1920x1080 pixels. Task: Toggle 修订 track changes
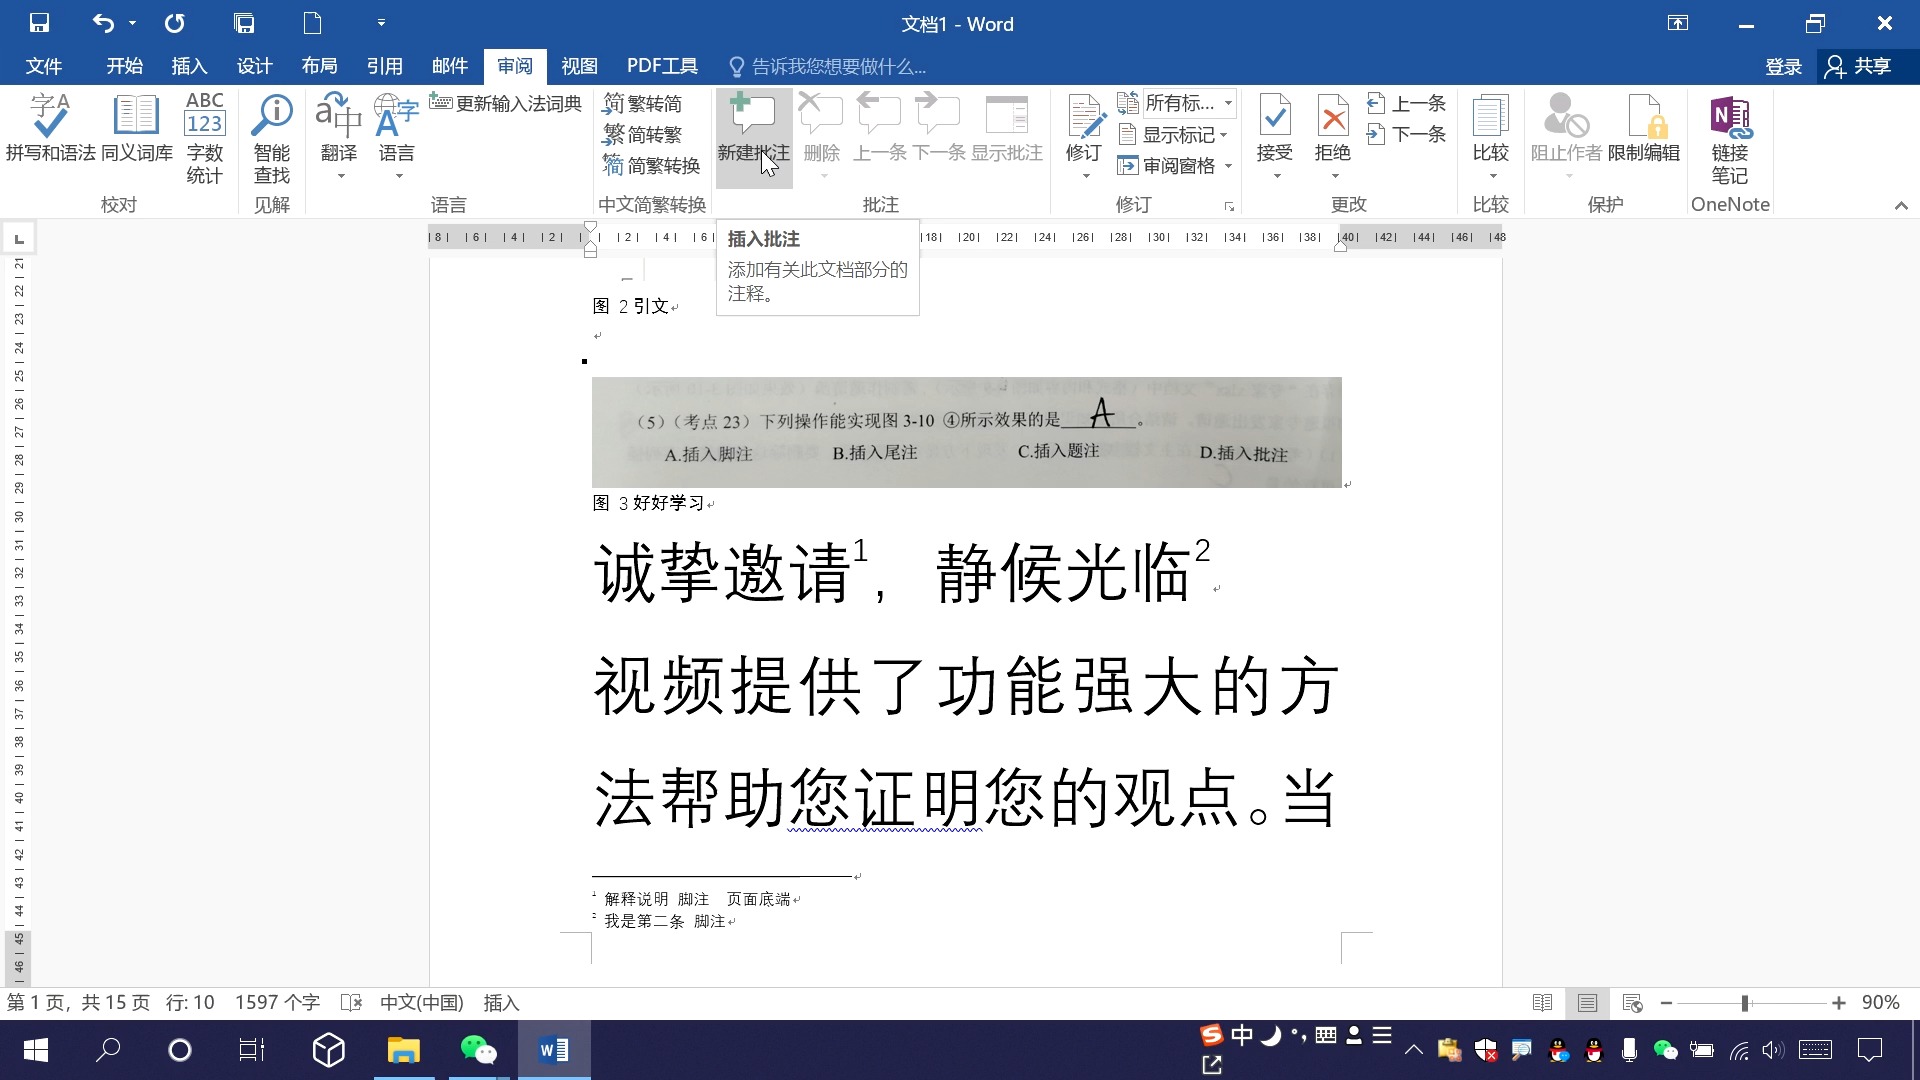click(1083, 130)
